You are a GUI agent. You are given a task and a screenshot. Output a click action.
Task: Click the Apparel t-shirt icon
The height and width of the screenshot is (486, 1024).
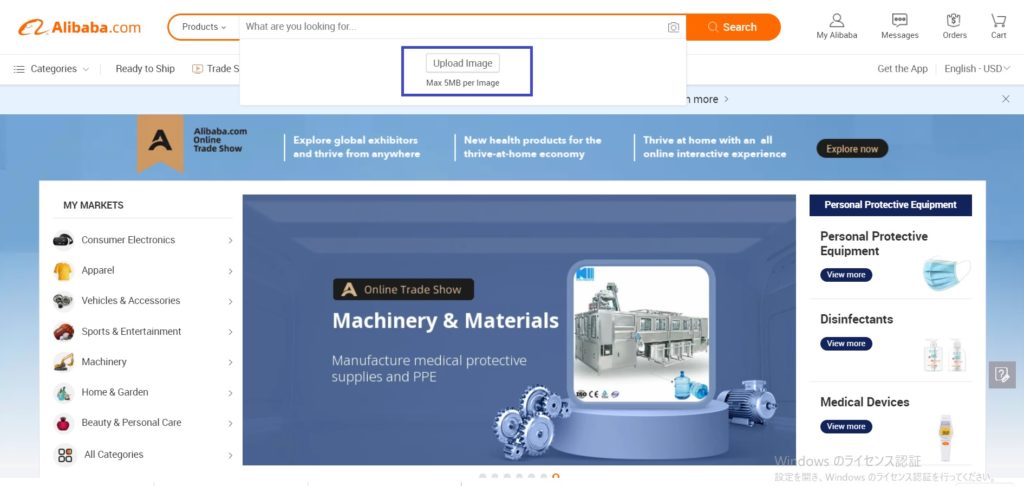pyautogui.click(x=63, y=270)
